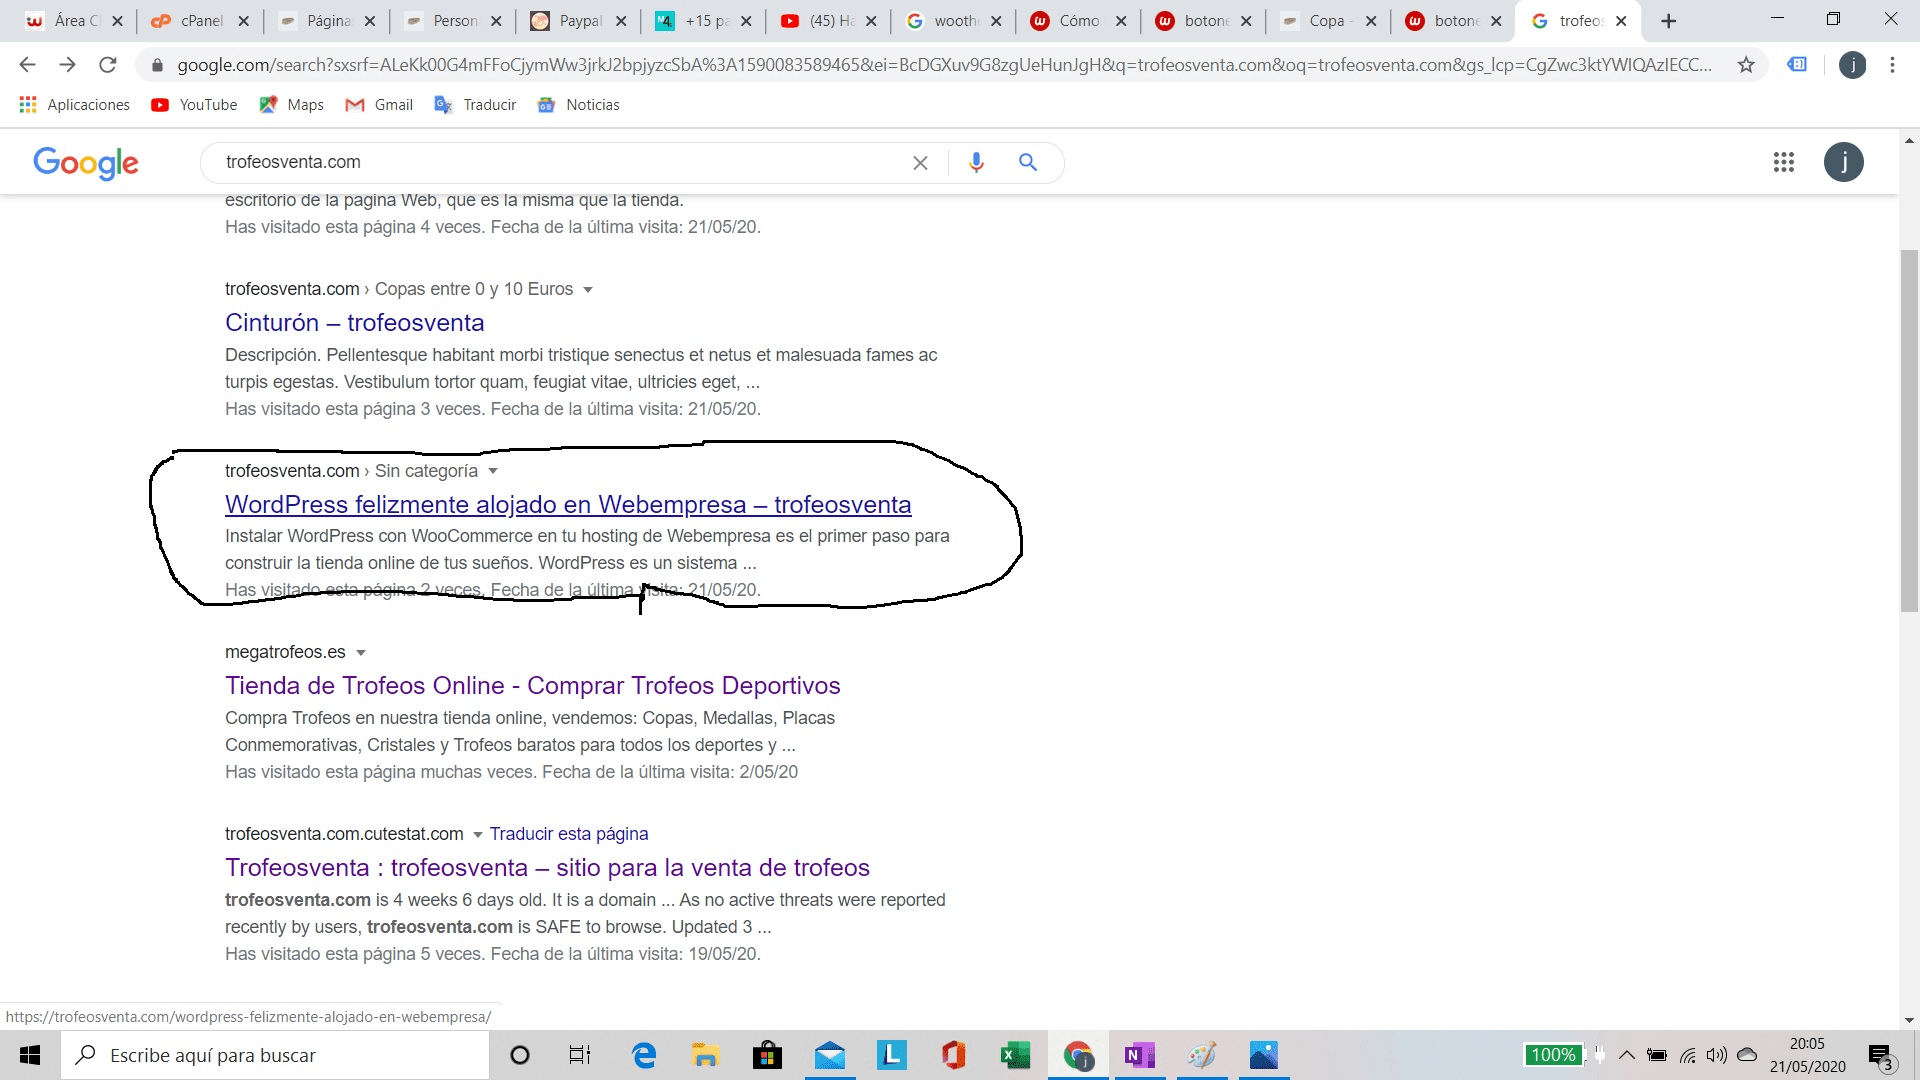Switch to the cPanel tab

click(200, 21)
